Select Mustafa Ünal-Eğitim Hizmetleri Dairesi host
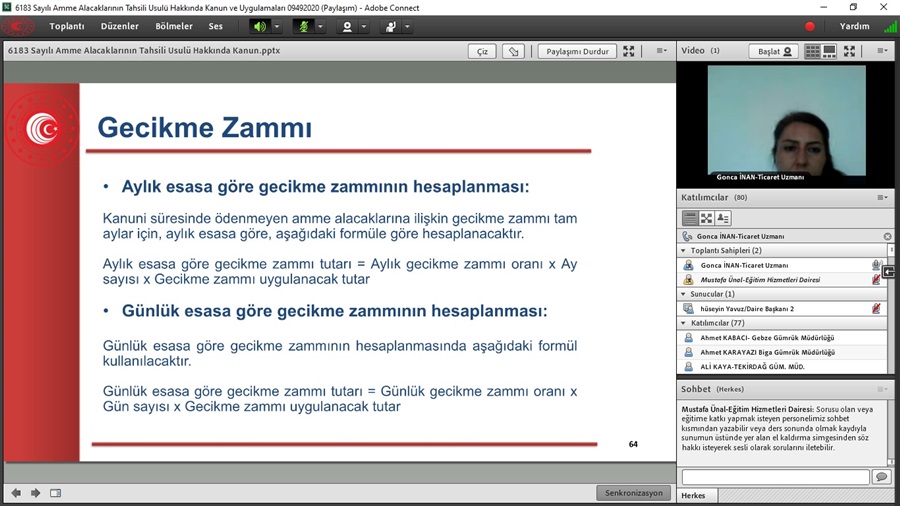The image size is (900, 506). coord(760,280)
